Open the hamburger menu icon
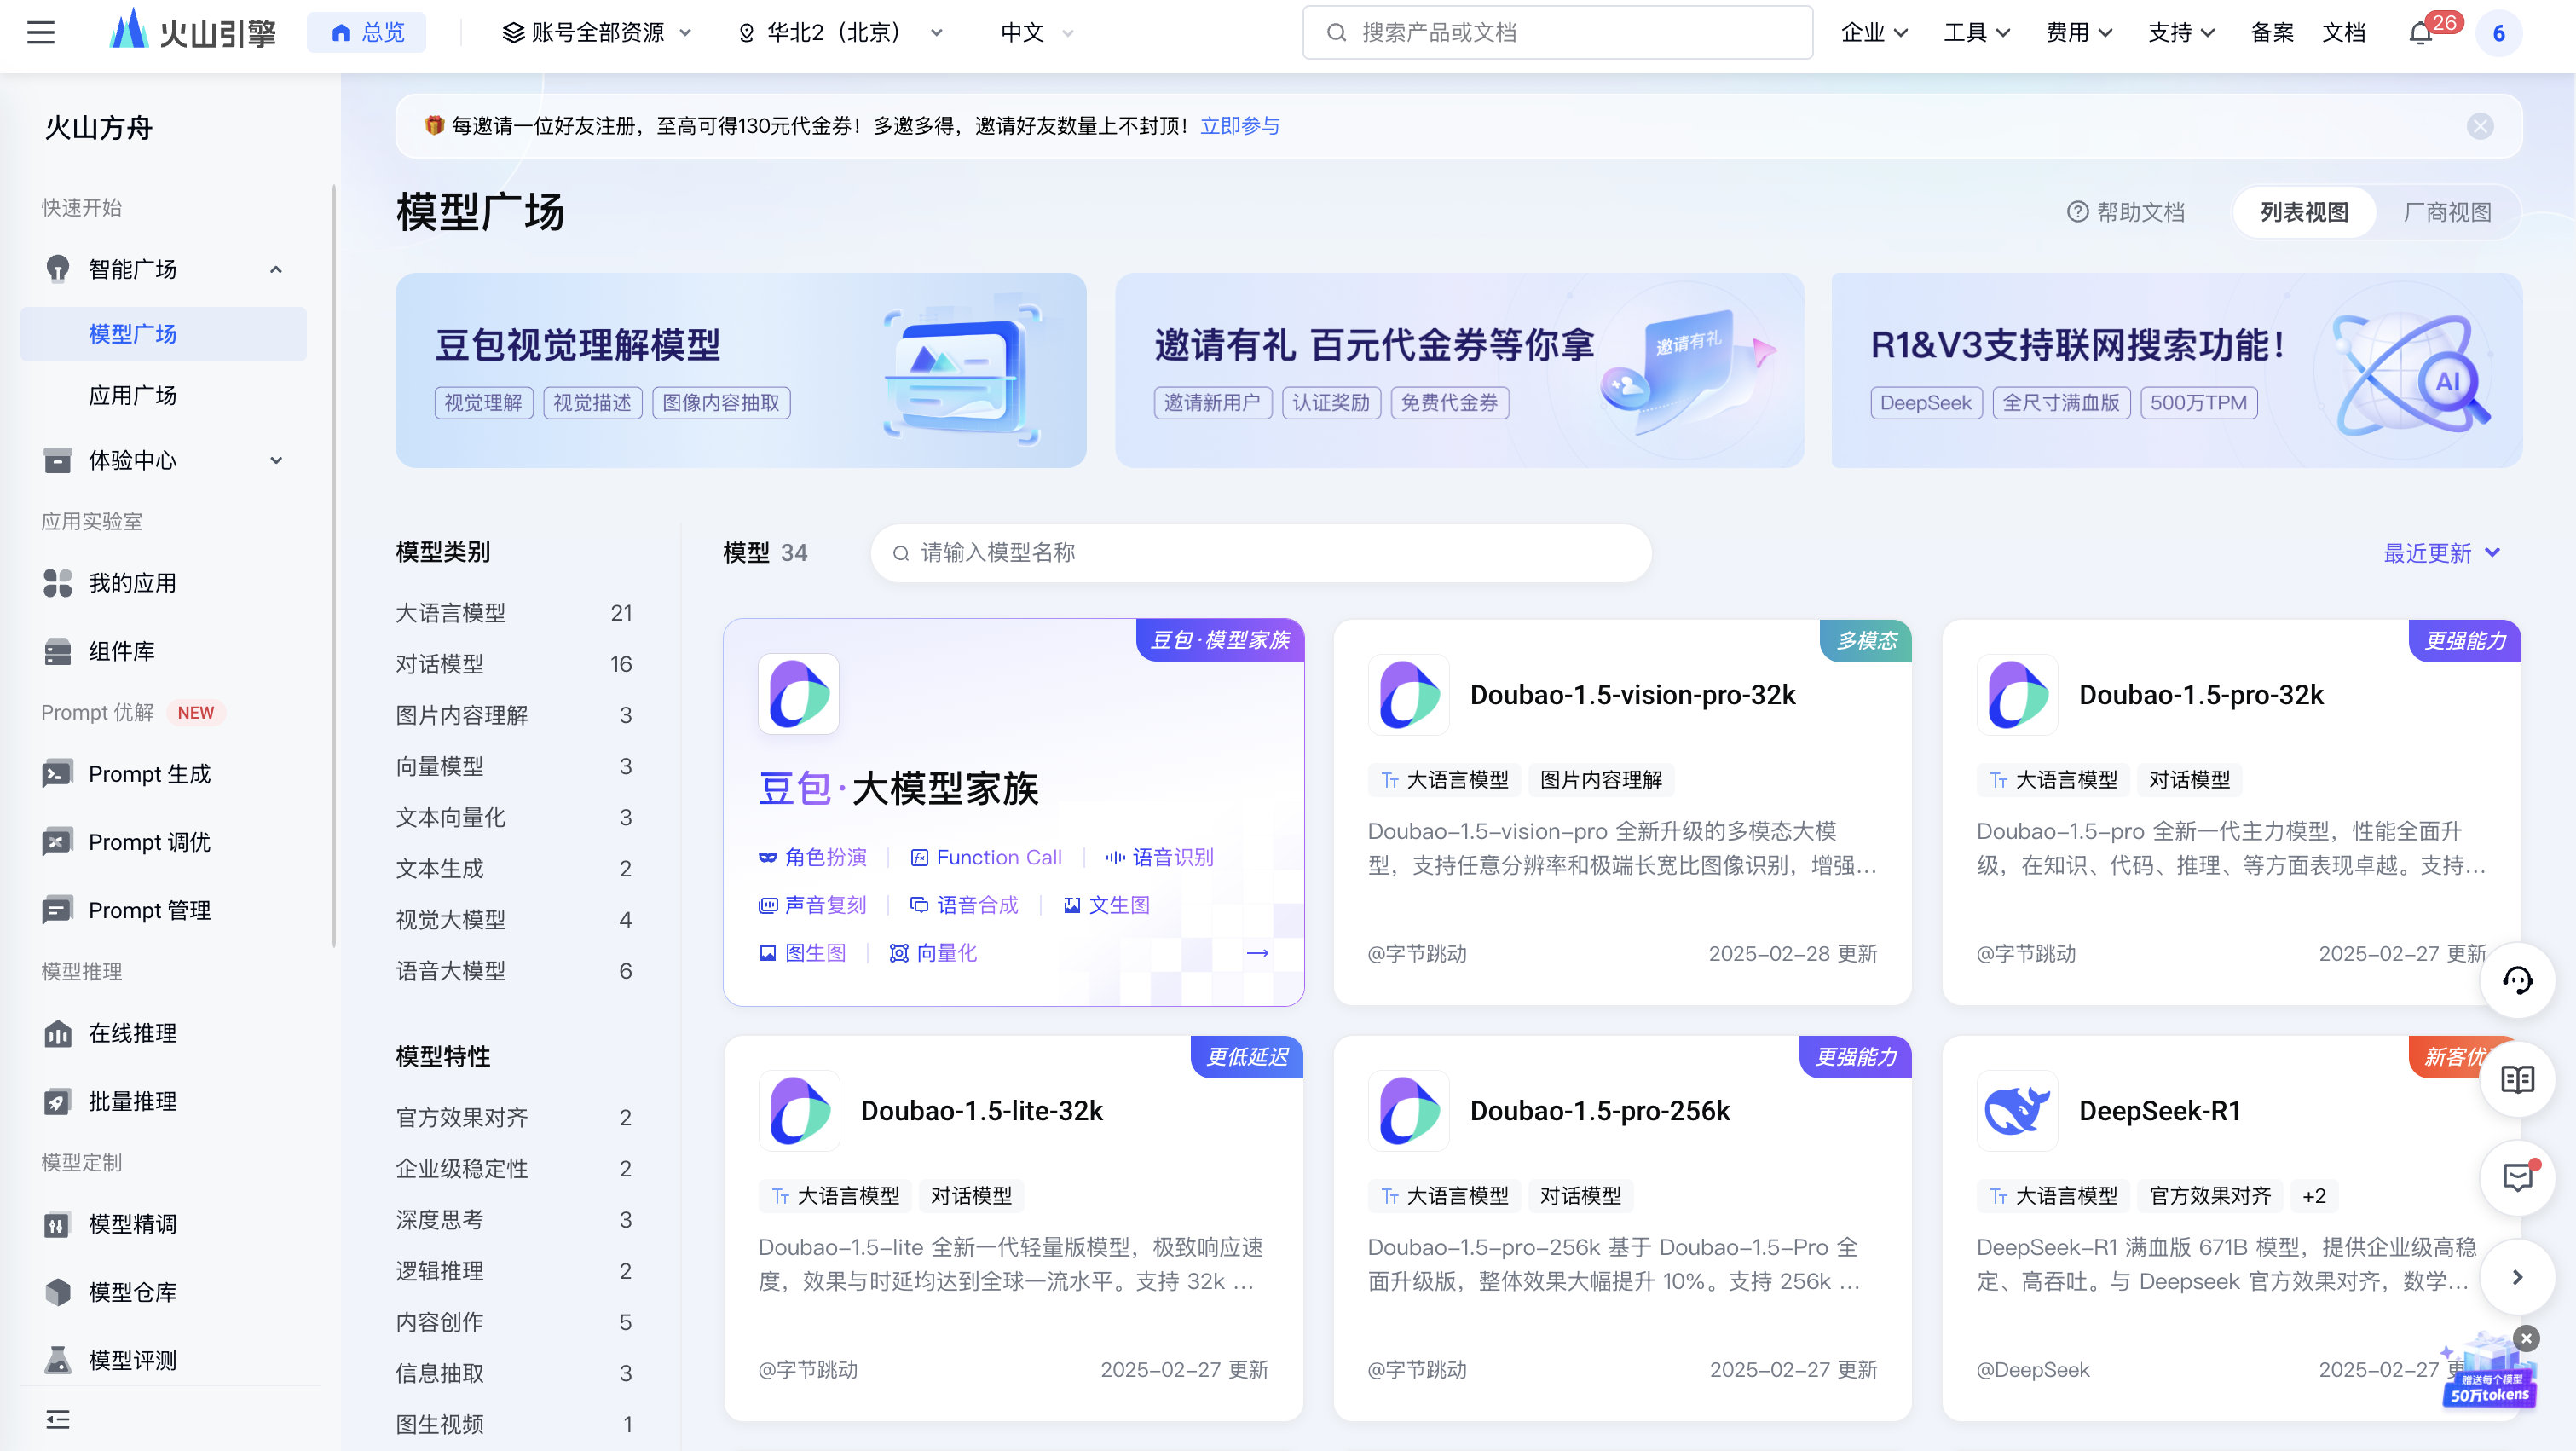The height and width of the screenshot is (1451, 2576). tap(41, 33)
